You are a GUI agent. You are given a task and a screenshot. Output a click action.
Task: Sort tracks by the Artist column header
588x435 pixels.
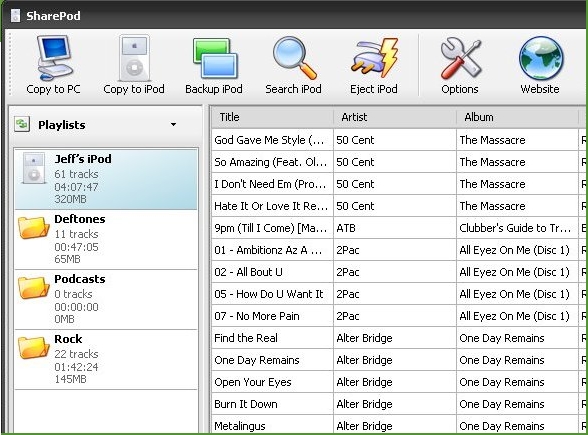coord(394,117)
